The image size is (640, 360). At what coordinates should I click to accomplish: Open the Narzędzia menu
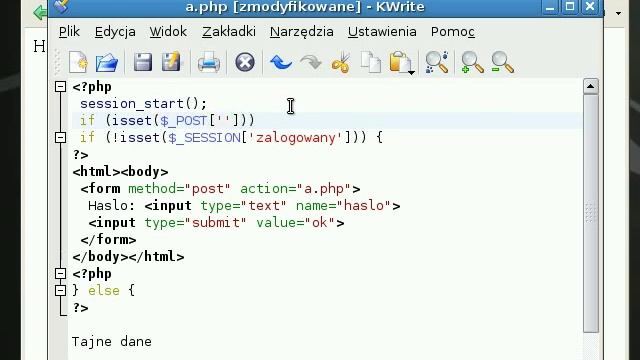coord(302,31)
